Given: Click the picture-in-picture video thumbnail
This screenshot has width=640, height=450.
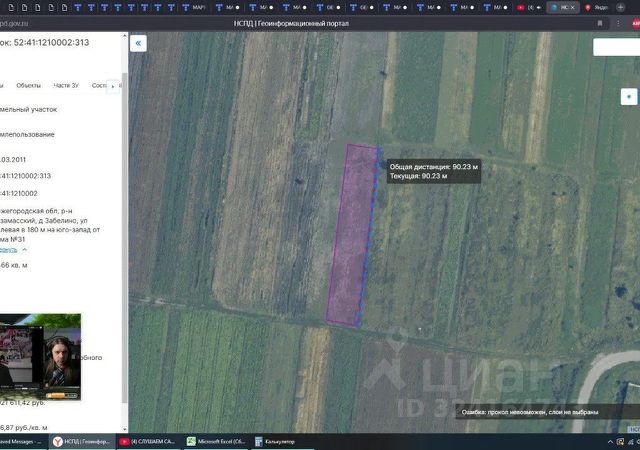Looking at the screenshot, I should pos(40,357).
